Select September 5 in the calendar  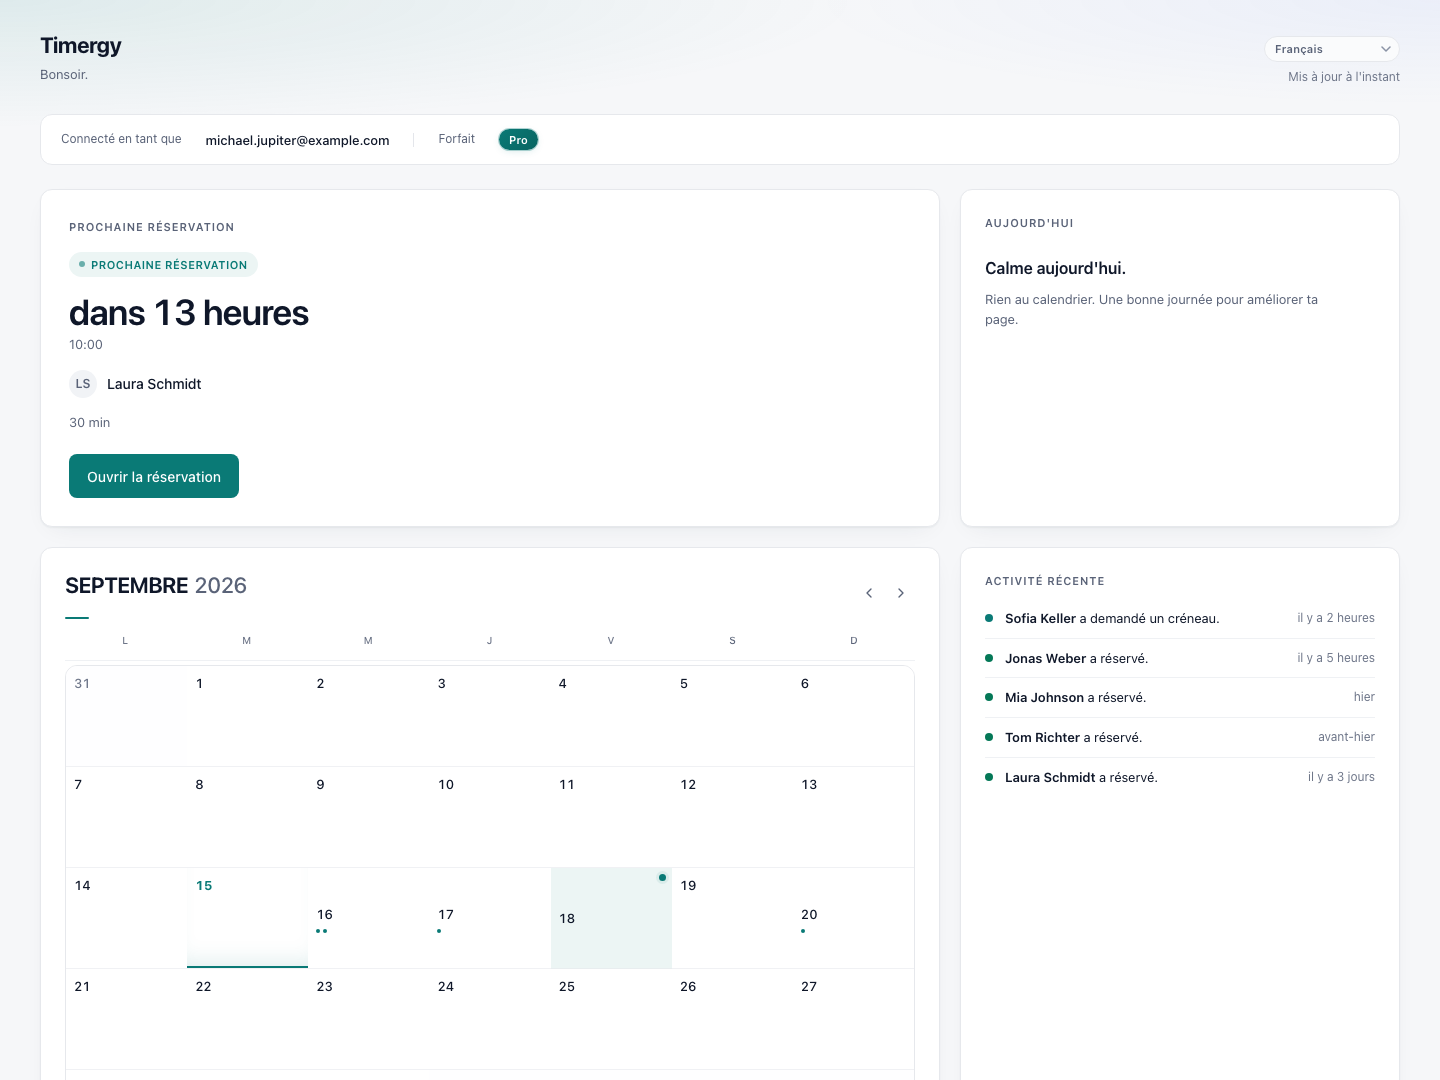(x=732, y=716)
